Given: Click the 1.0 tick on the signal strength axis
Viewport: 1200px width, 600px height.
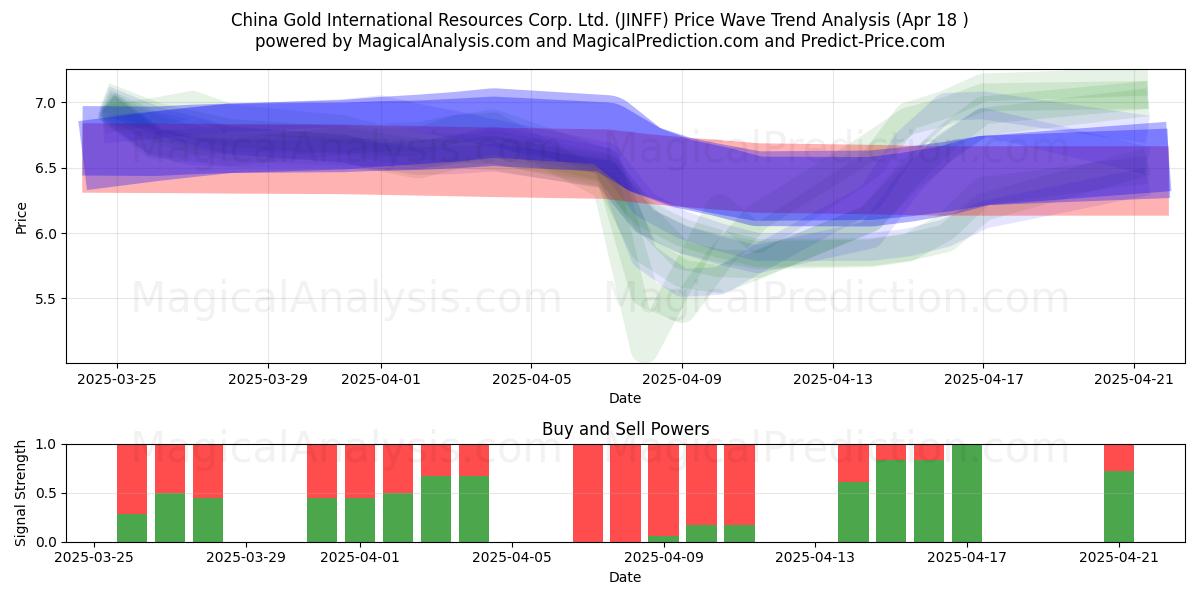Looking at the screenshot, I should 46,444.
